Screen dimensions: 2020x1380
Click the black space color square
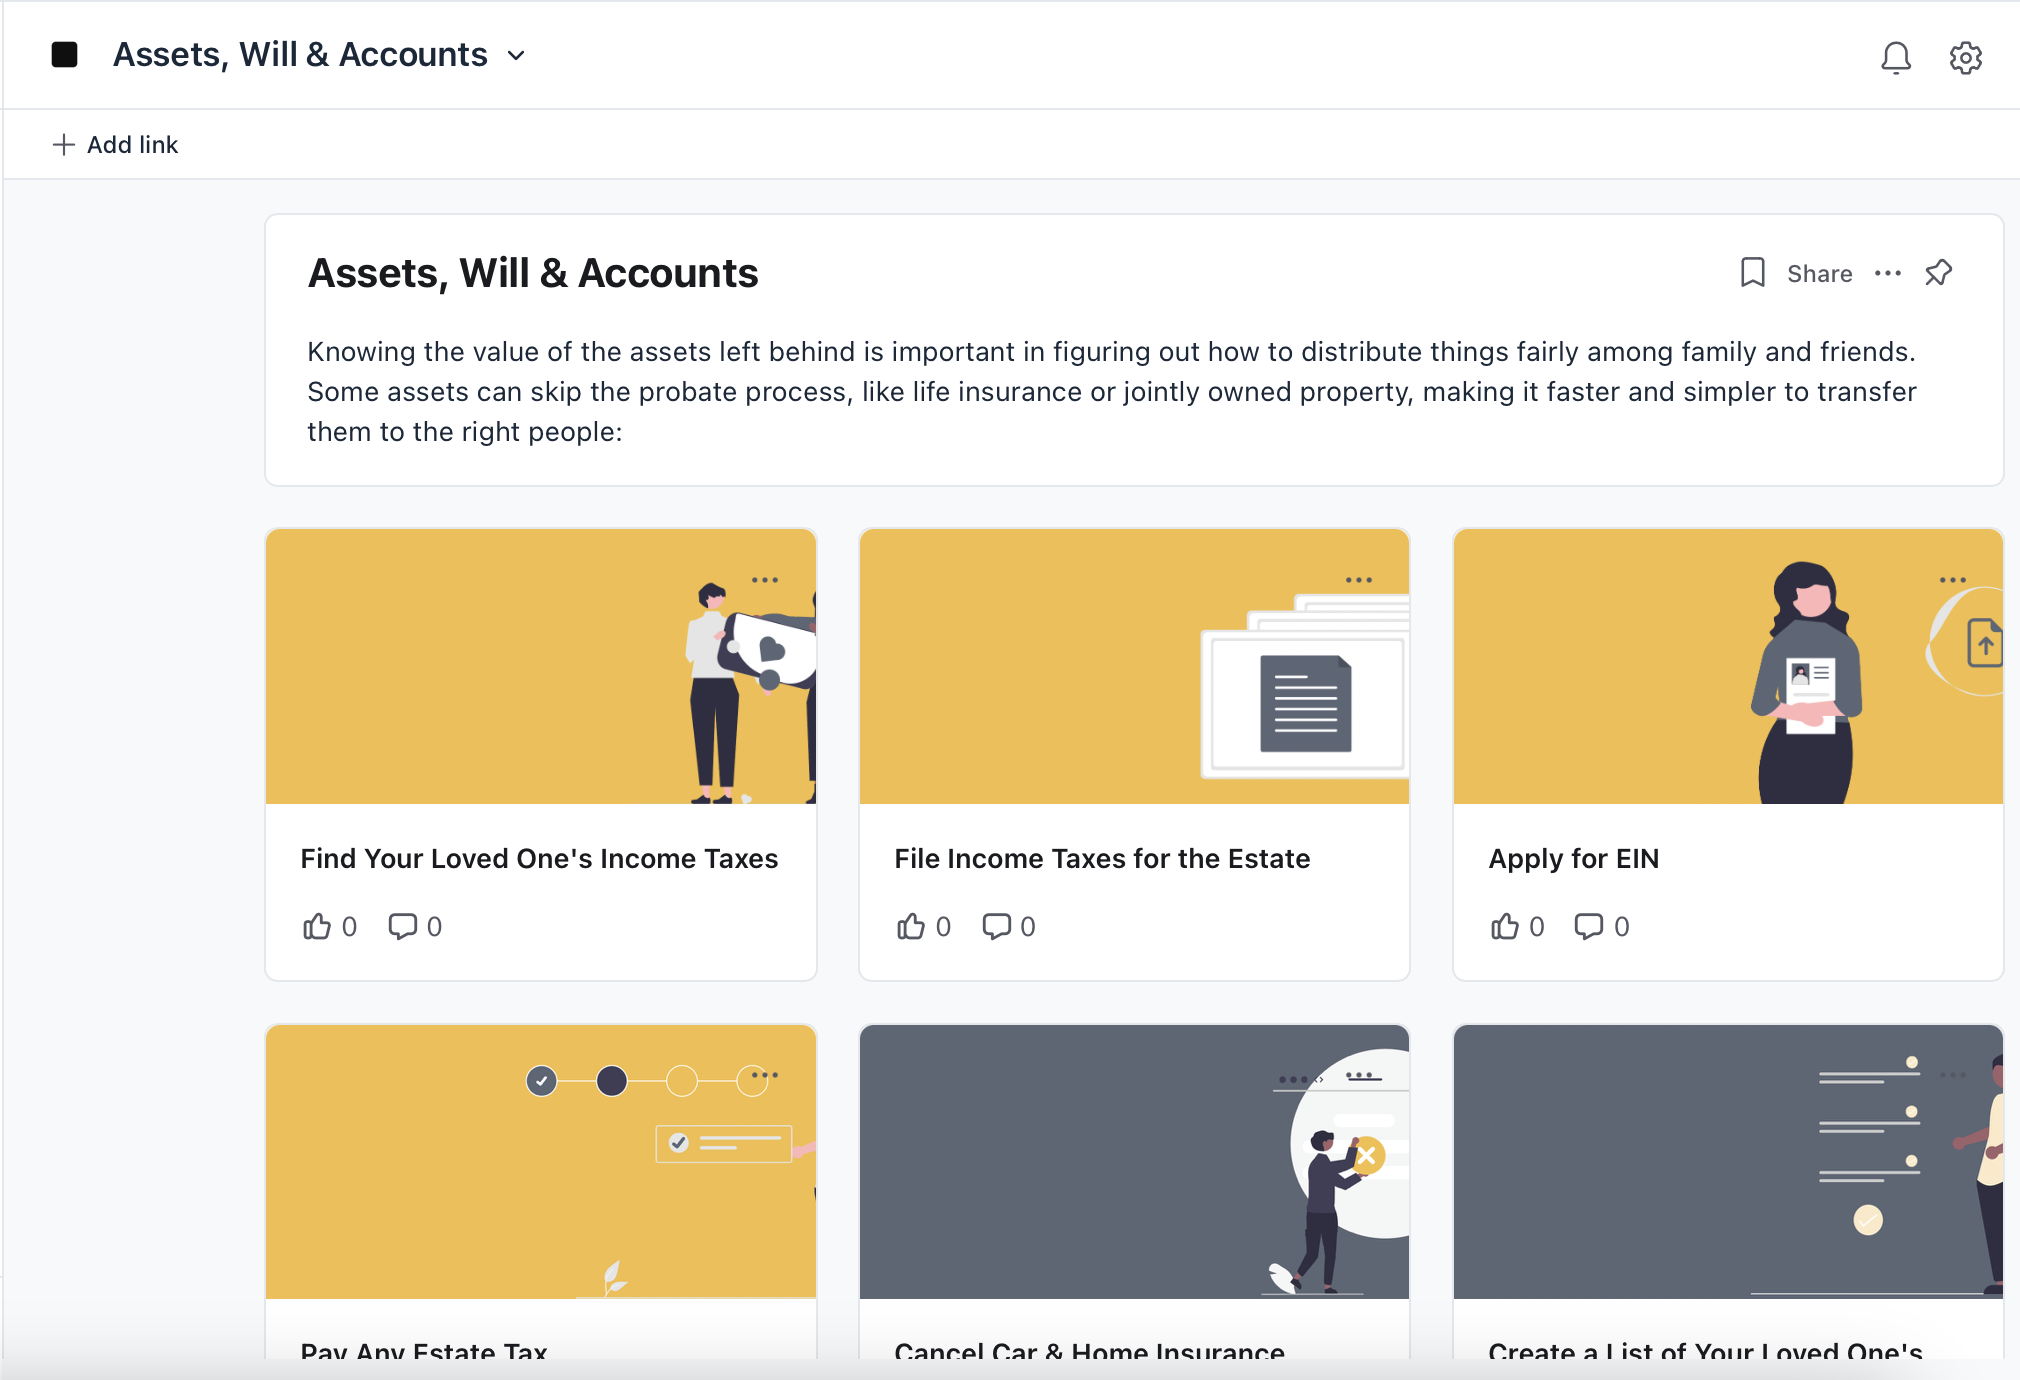pyautogui.click(x=65, y=55)
